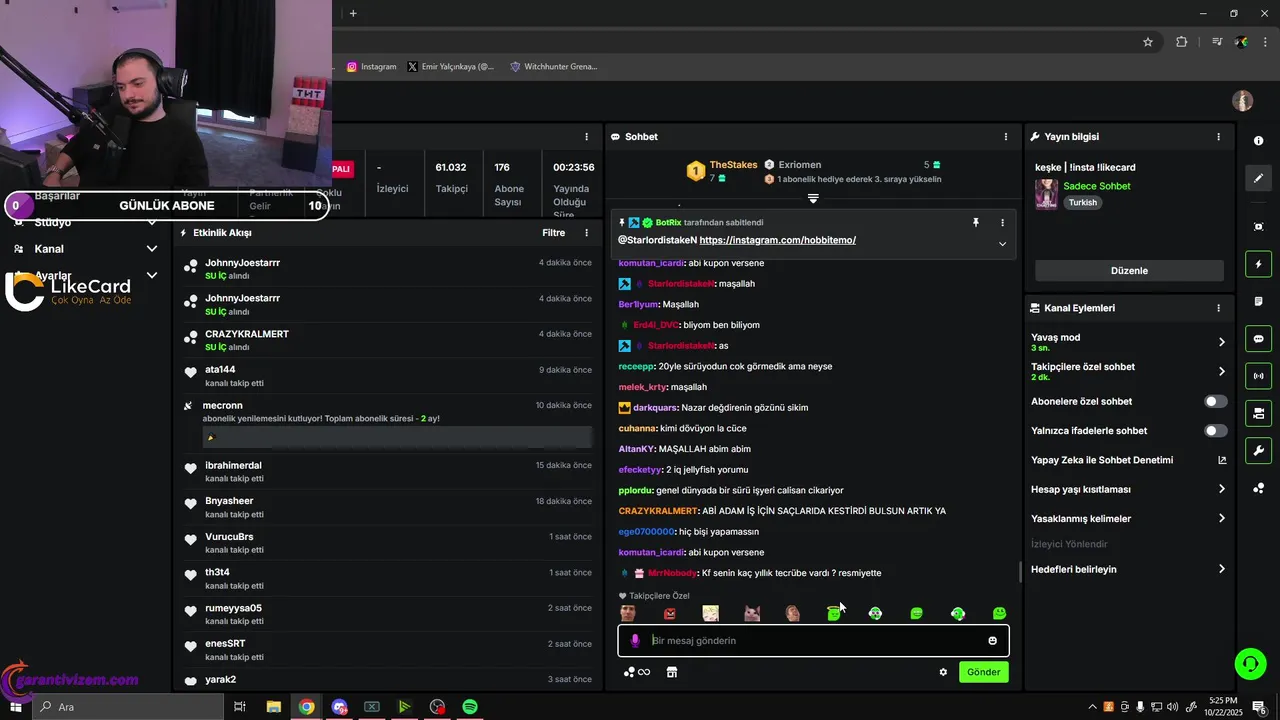Open the Etkinlik Akışı panel options menu

(x=587, y=233)
